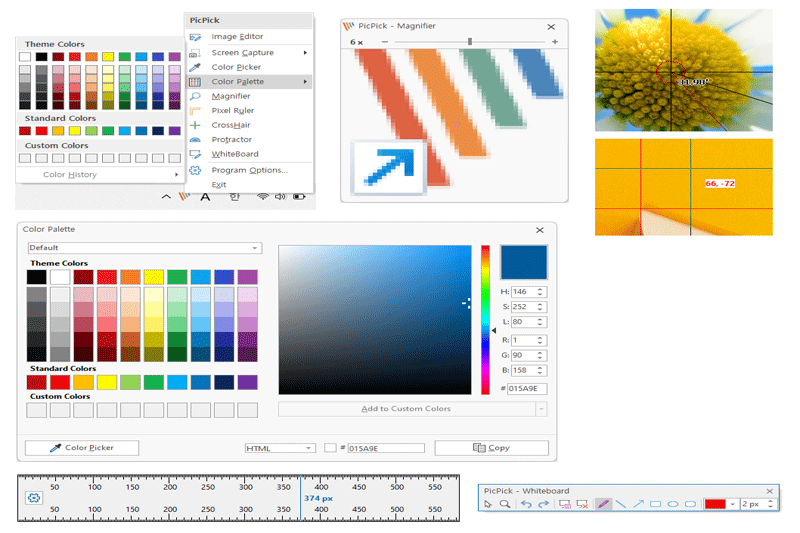The height and width of the screenshot is (533, 800).
Task: Click the magnifier zoom level slider
Action: (470, 41)
